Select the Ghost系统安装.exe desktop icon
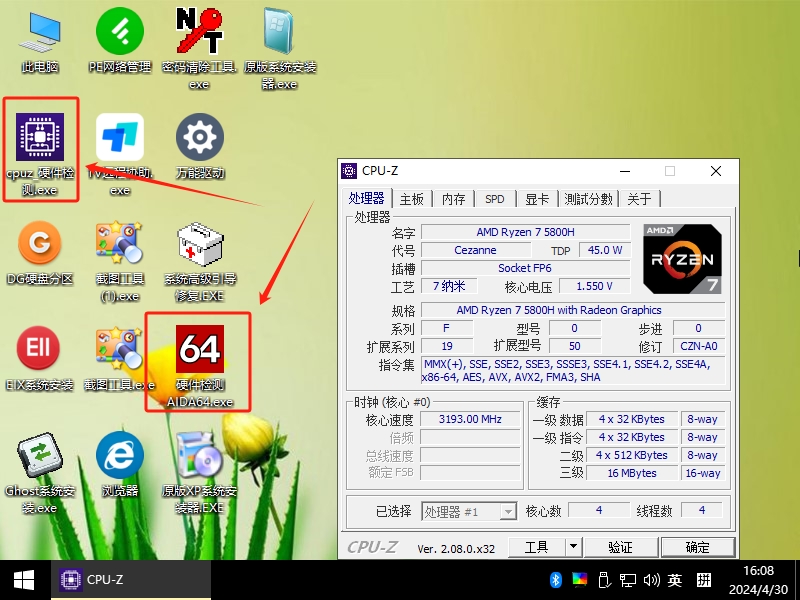Screen dimensions: 800x600 click(x=40, y=473)
